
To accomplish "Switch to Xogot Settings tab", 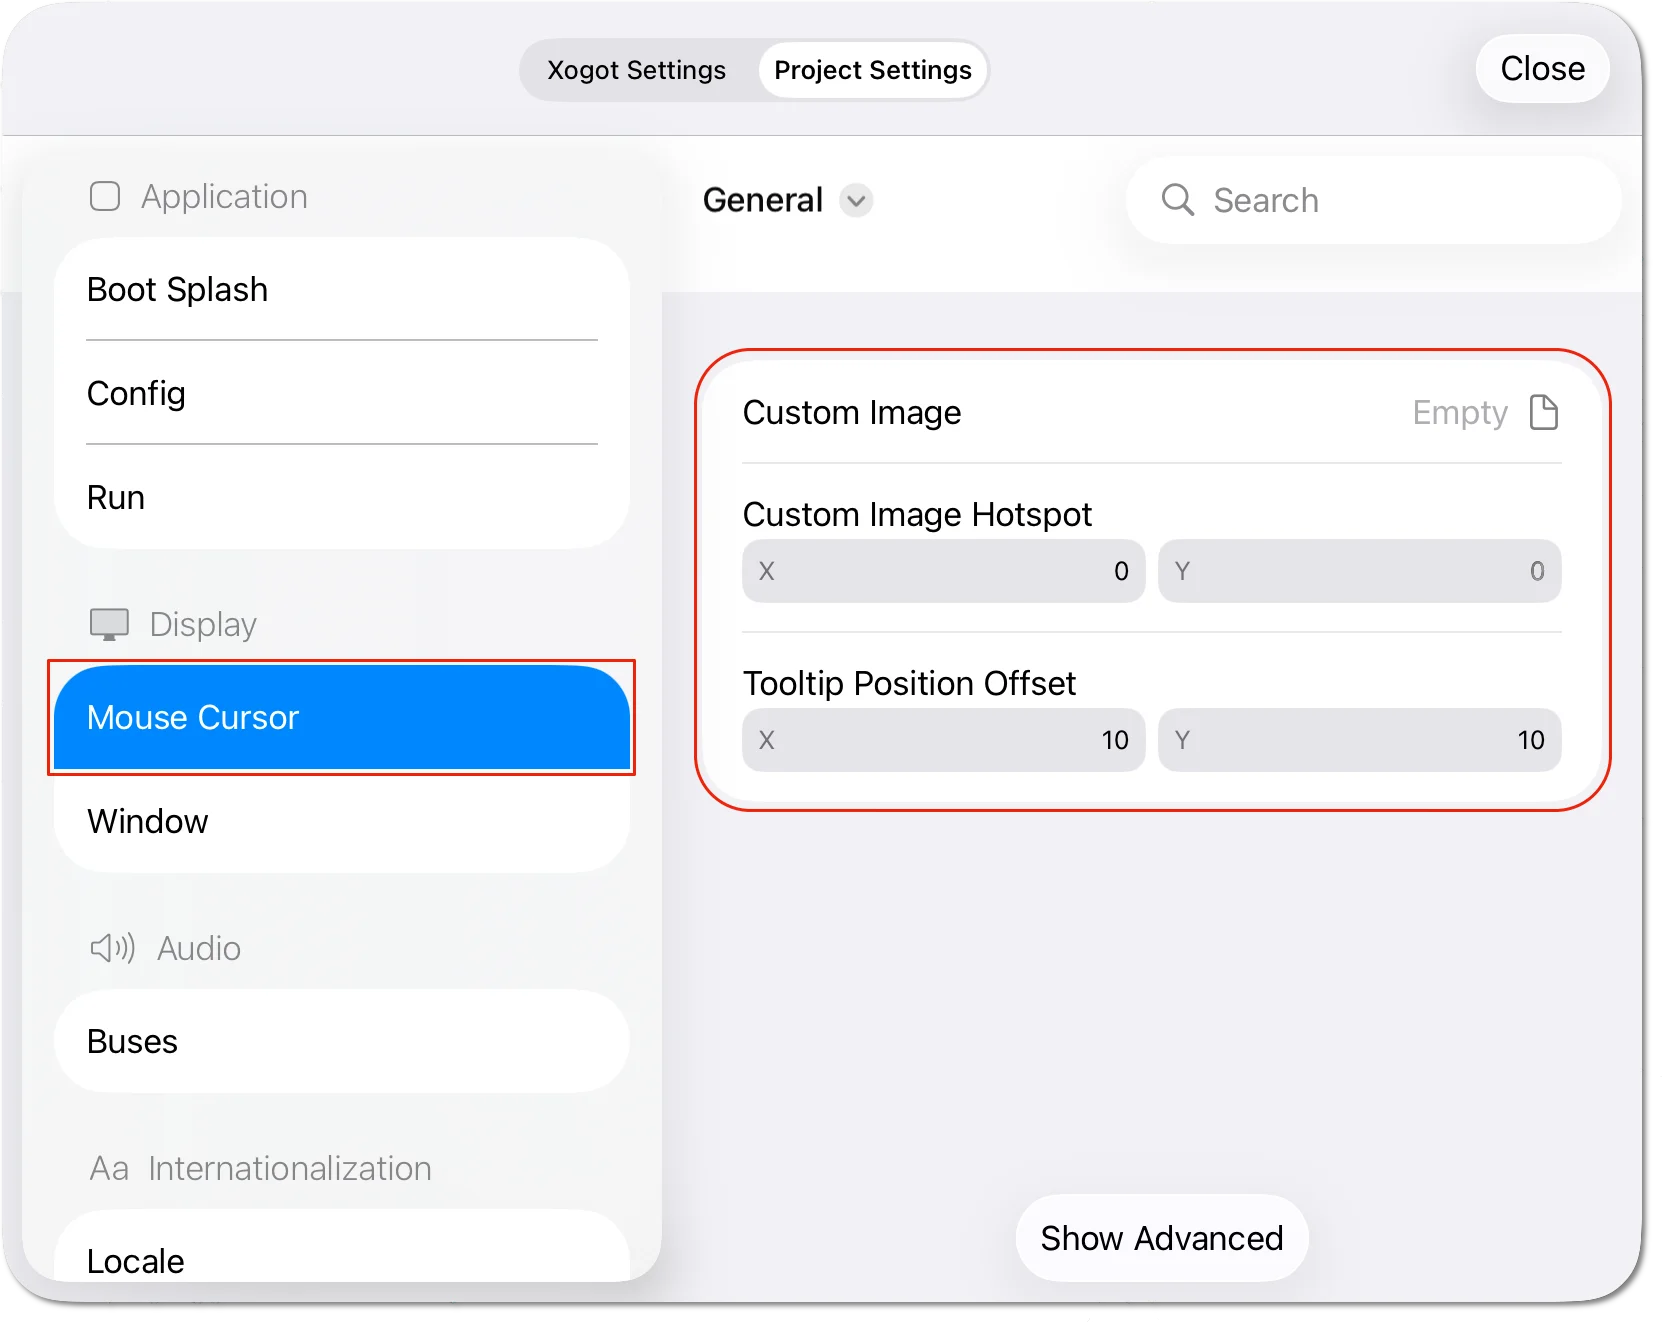I will (637, 70).
